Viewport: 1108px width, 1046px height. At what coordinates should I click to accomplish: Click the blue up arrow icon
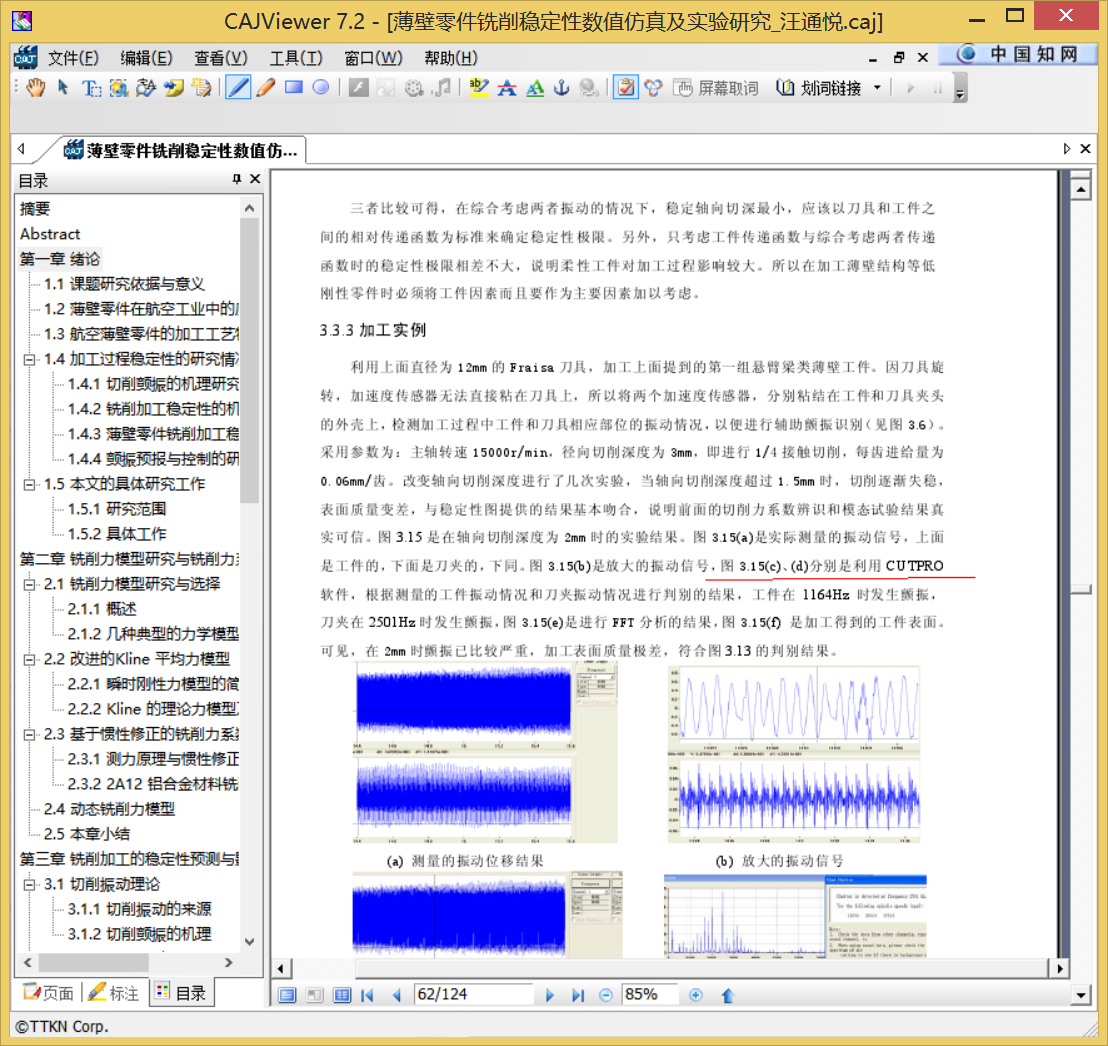(727, 995)
